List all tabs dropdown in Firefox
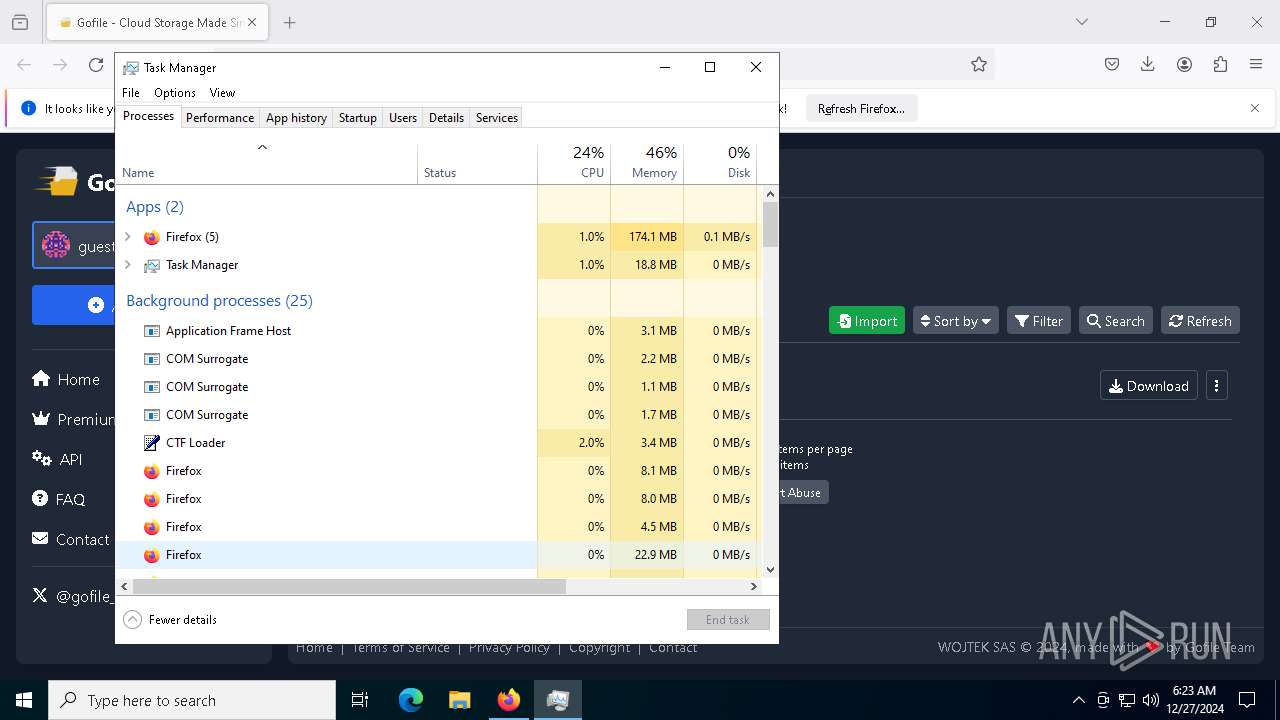 tap(1082, 22)
